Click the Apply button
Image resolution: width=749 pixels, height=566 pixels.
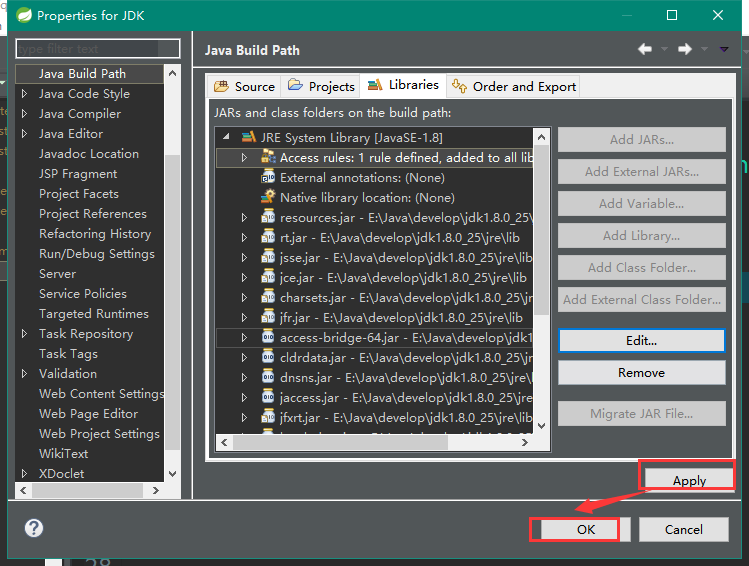pos(689,480)
